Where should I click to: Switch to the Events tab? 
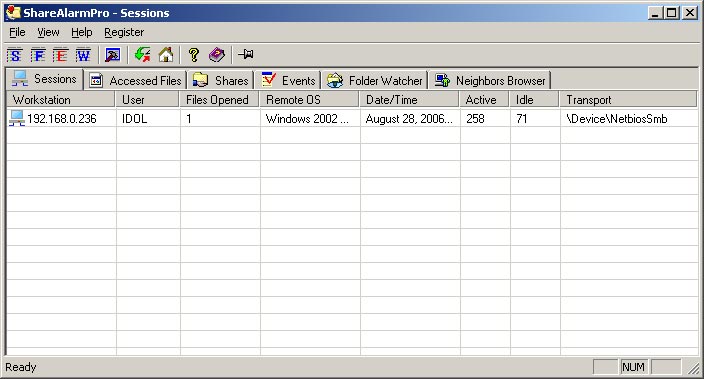click(288, 80)
